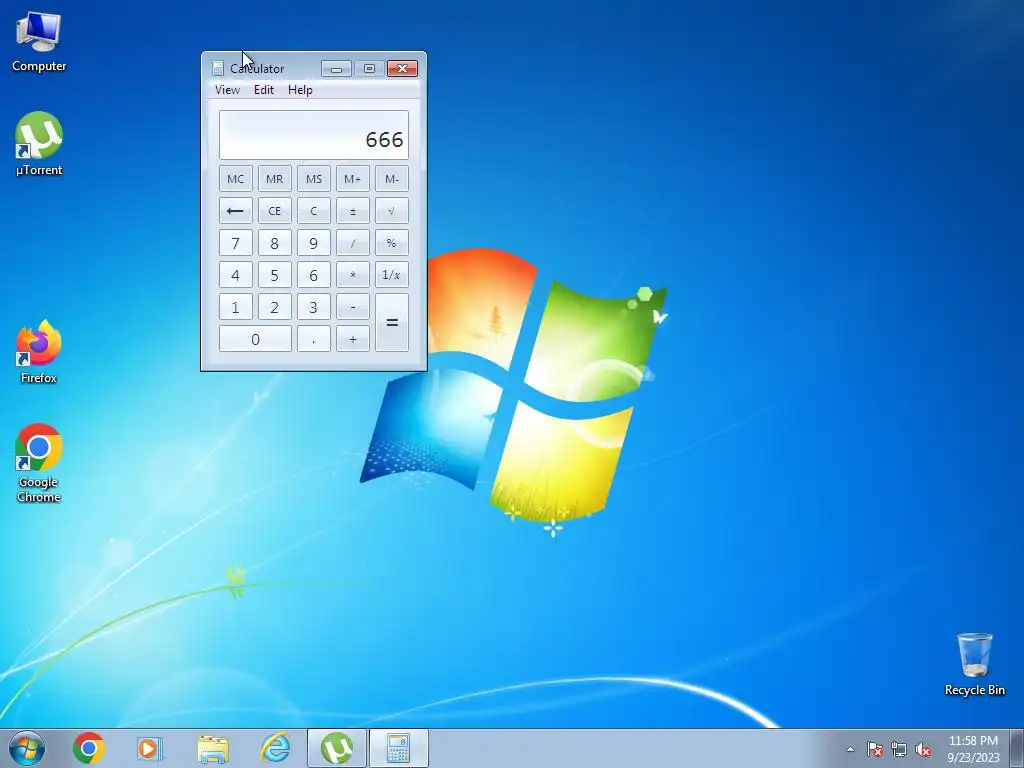Open the View menu in Calculator

coord(227,90)
